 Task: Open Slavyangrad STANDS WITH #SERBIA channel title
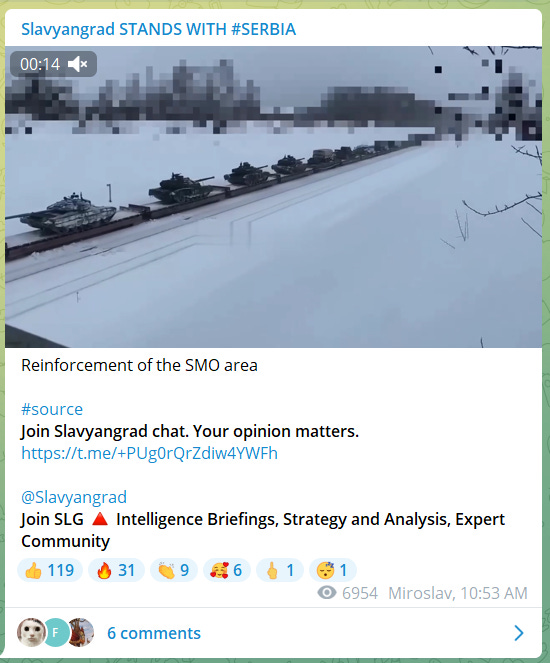[x=159, y=30]
